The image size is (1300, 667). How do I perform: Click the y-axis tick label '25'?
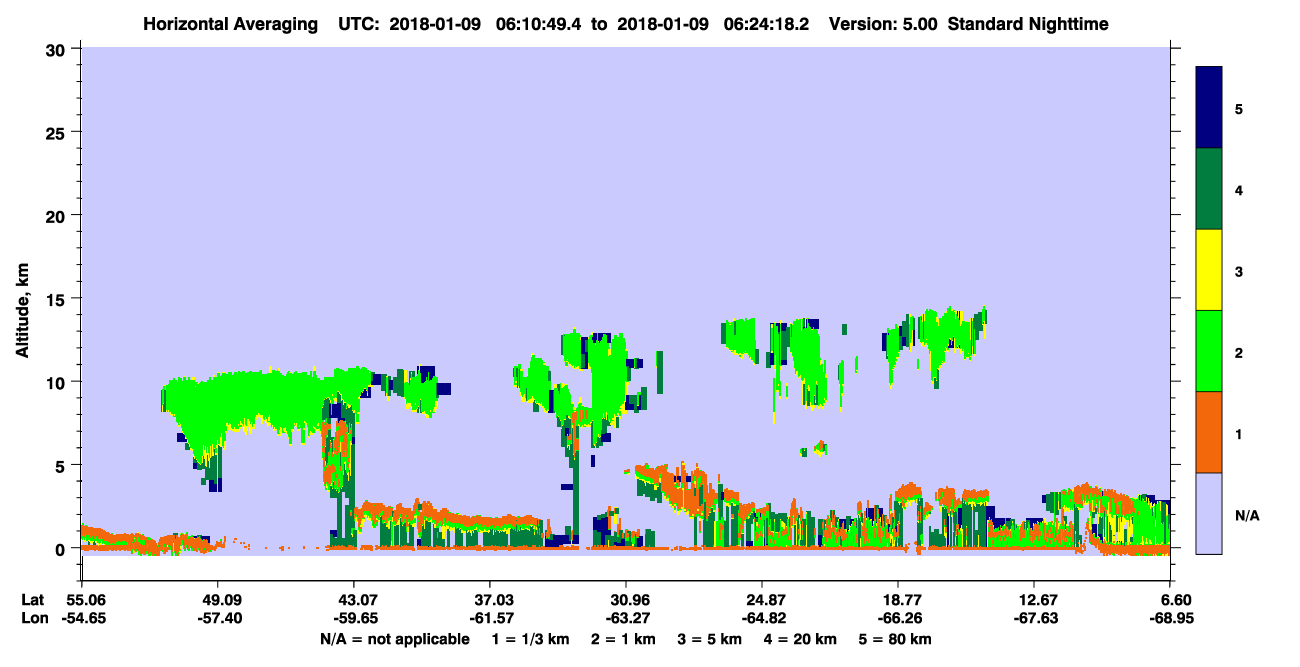click(58, 132)
